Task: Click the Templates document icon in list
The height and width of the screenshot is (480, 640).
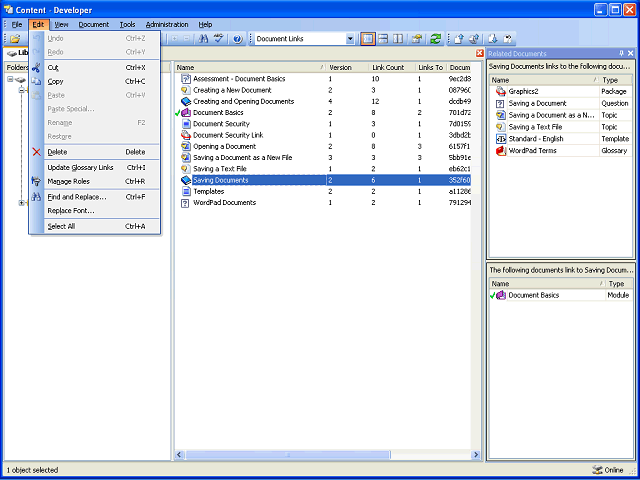Action: pos(186,191)
